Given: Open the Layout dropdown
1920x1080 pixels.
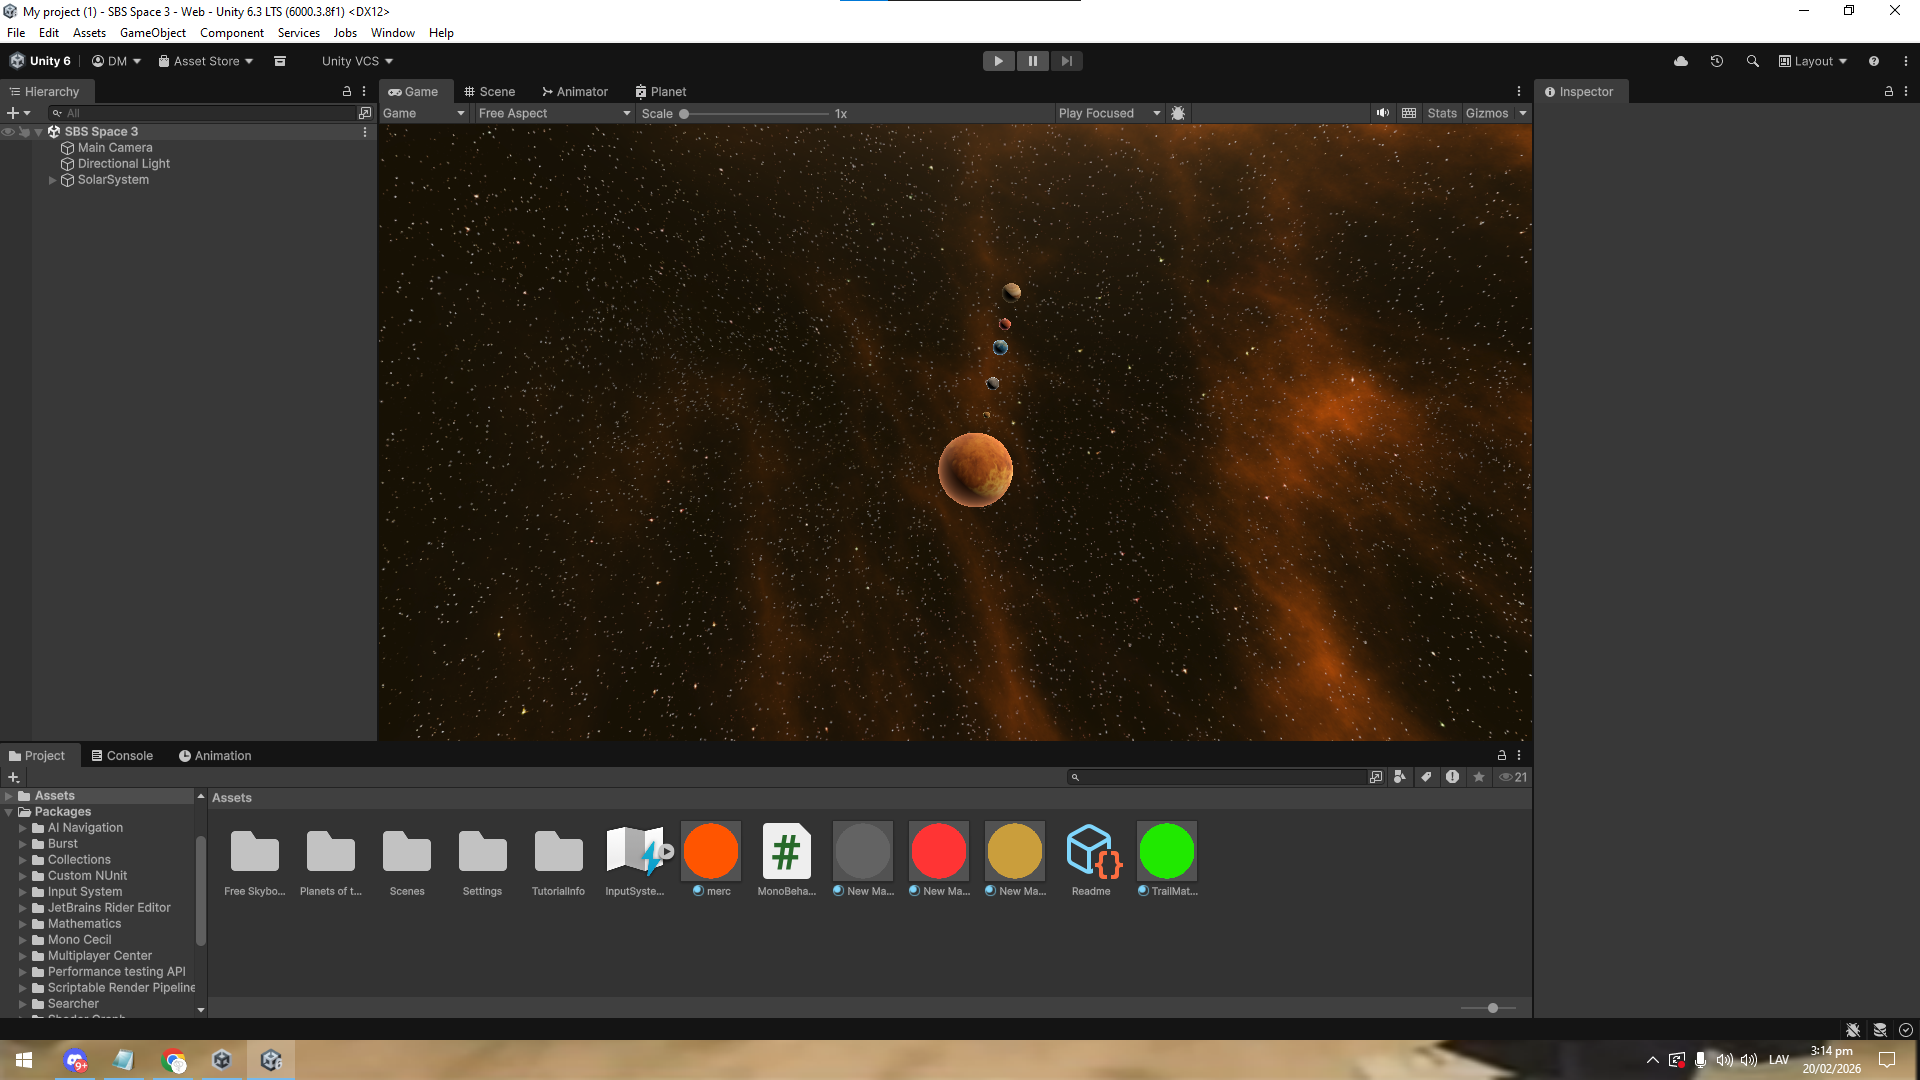Looking at the screenshot, I should [x=1812, y=61].
